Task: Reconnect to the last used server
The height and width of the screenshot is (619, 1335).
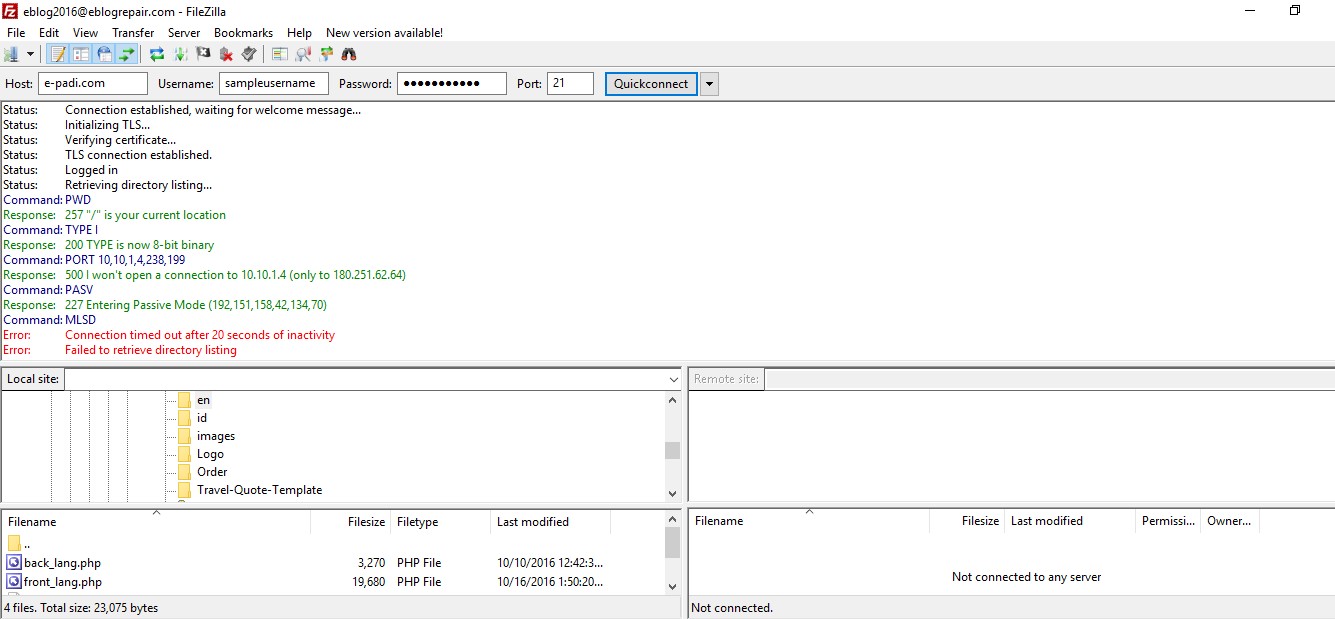Action: (x=249, y=54)
